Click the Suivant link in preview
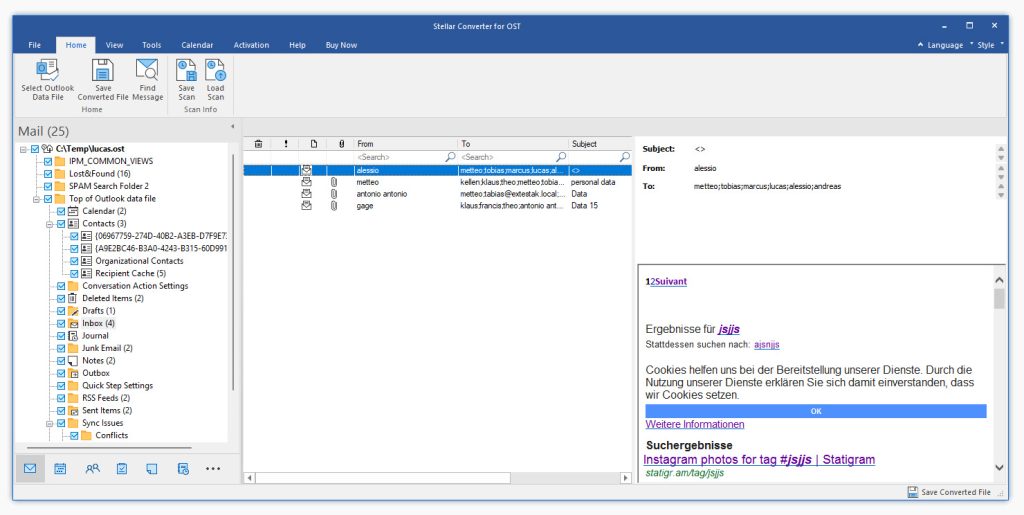Image resolution: width=1024 pixels, height=515 pixels. [x=669, y=282]
